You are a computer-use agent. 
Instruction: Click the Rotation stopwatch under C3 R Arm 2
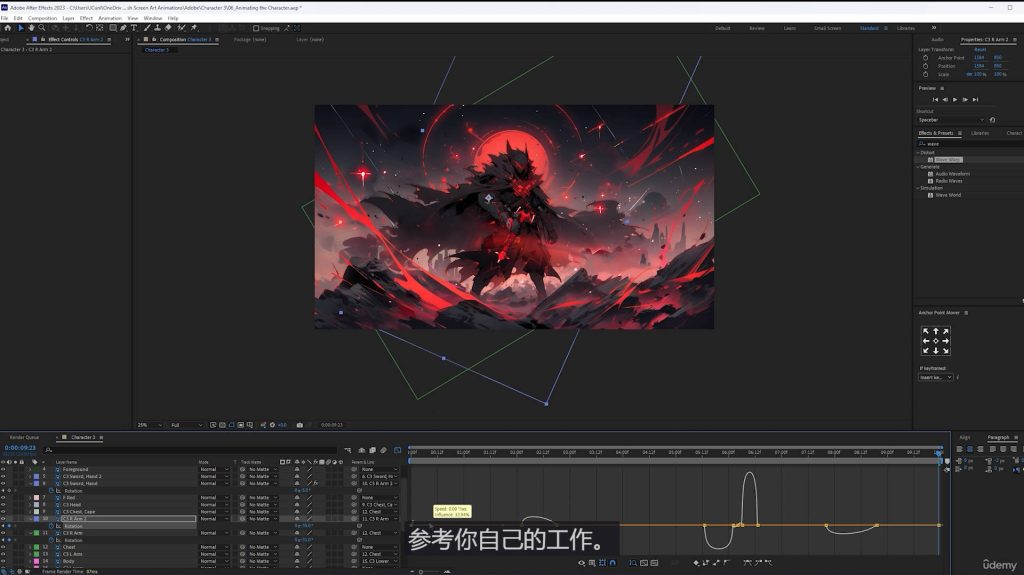51,526
